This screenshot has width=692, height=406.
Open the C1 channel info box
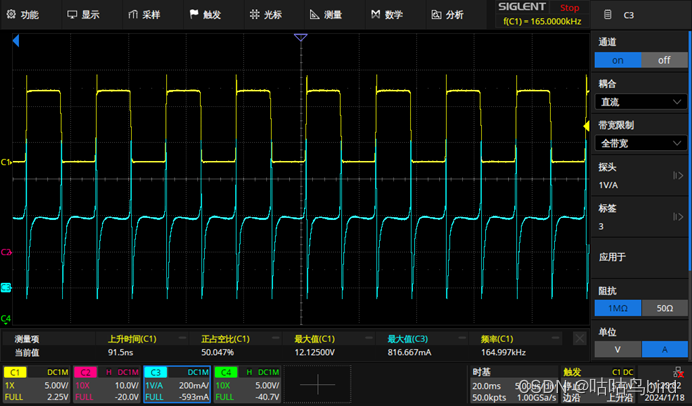tap(37, 384)
